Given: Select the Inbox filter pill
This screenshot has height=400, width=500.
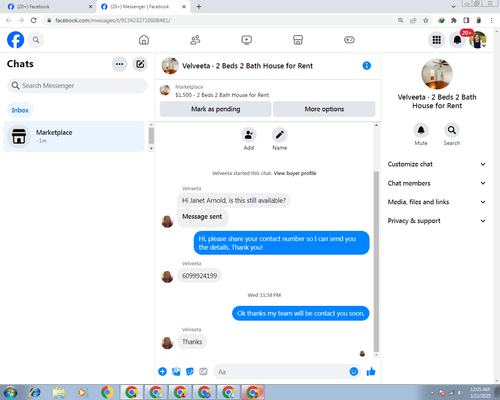Looking at the screenshot, I should (x=20, y=110).
